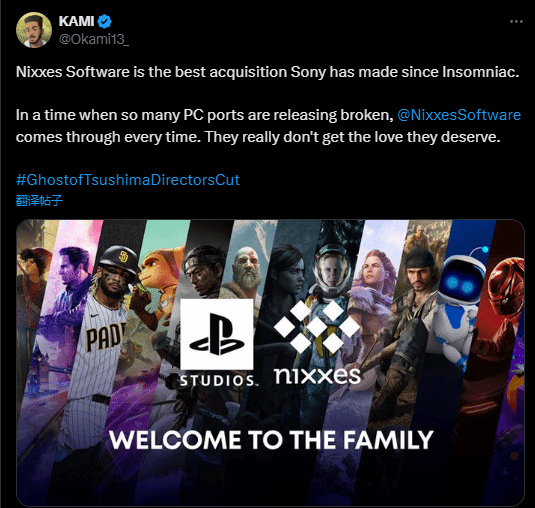Click the nixxes wordmark text in the image

click(317, 375)
